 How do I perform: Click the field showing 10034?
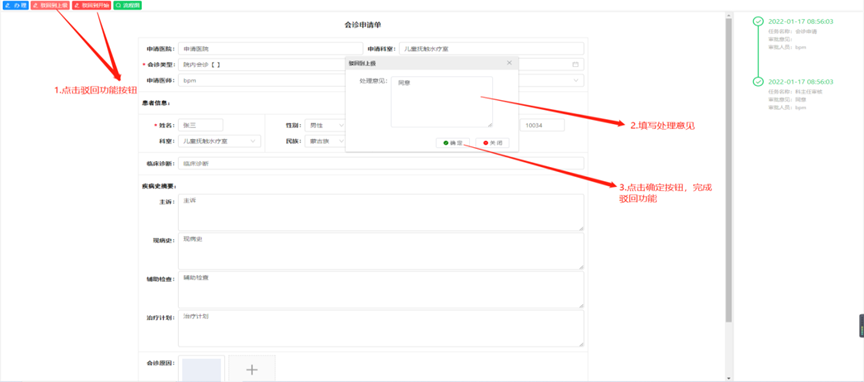click(x=542, y=125)
